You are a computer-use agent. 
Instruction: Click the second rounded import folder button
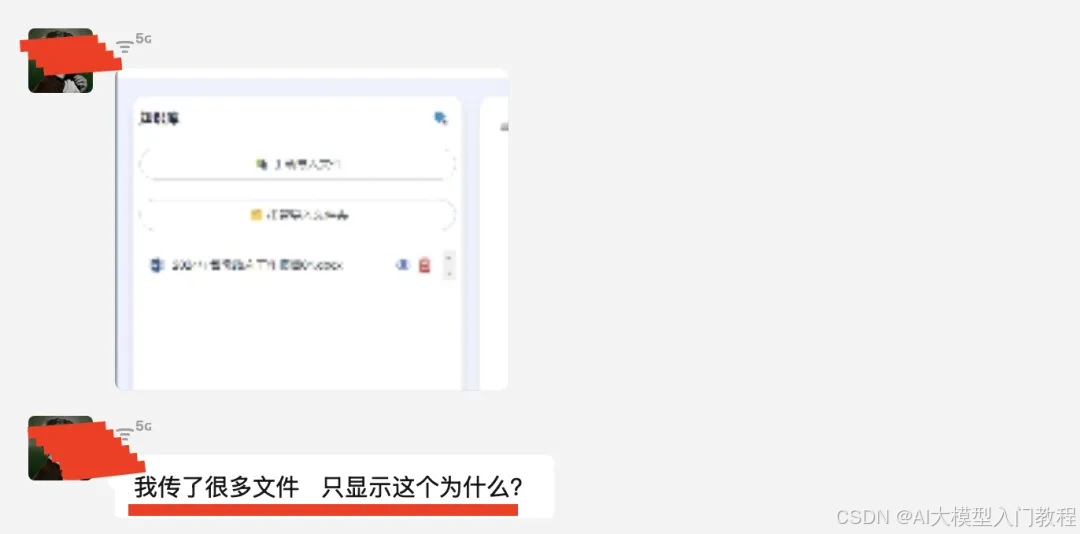click(298, 216)
